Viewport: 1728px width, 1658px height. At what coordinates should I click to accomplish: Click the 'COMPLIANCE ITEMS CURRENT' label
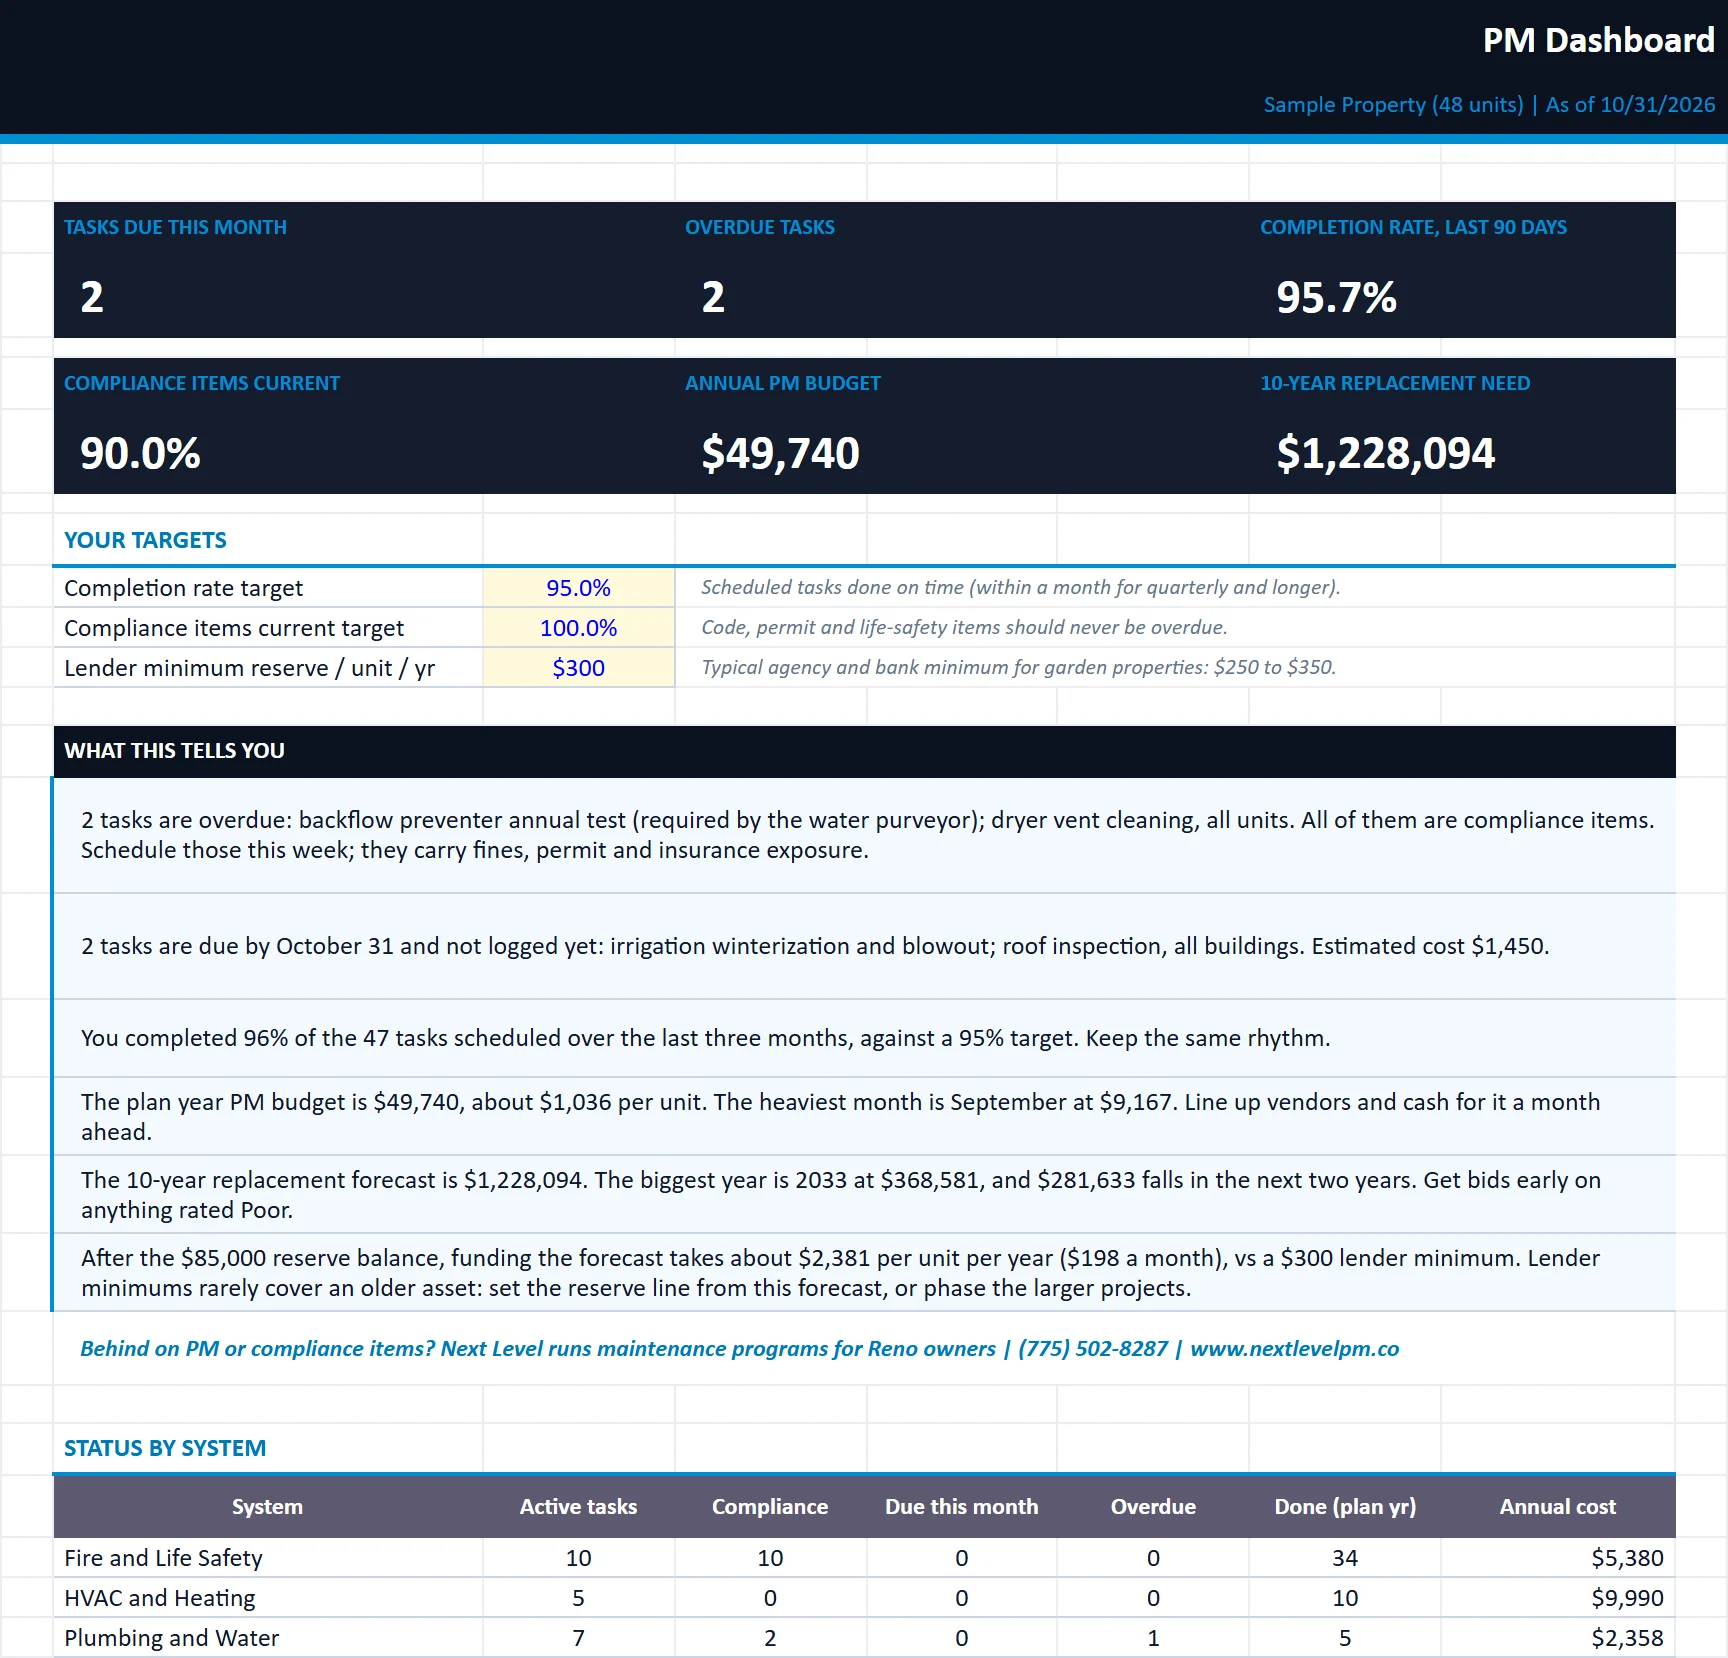(x=202, y=383)
